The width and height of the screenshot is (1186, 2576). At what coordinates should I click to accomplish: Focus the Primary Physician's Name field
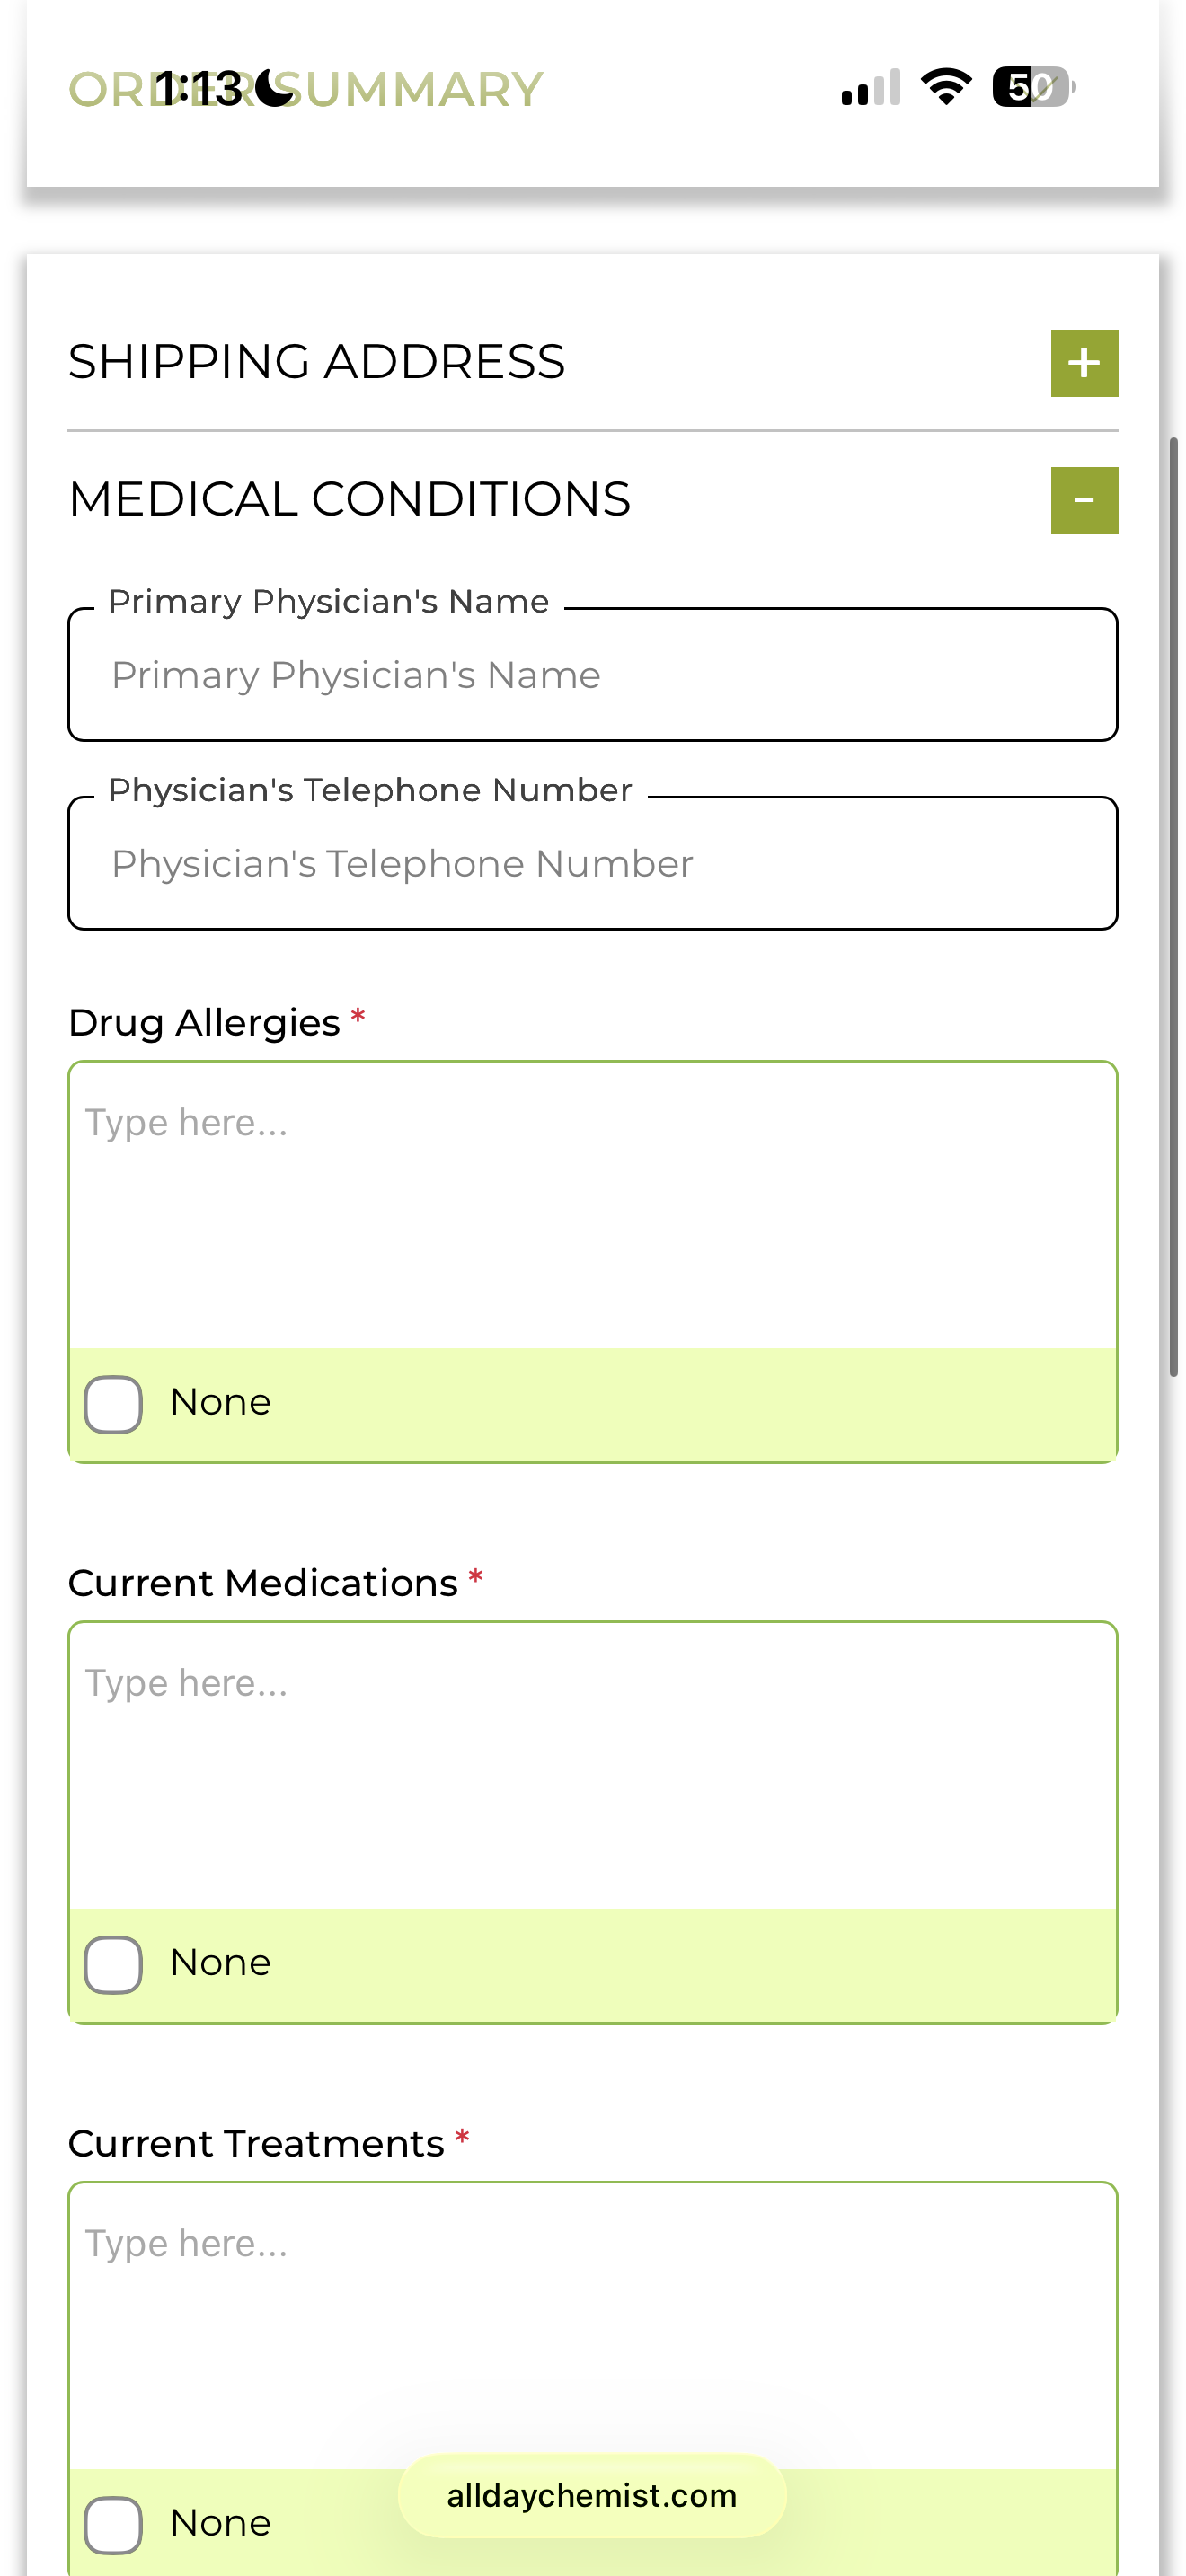[x=592, y=675]
